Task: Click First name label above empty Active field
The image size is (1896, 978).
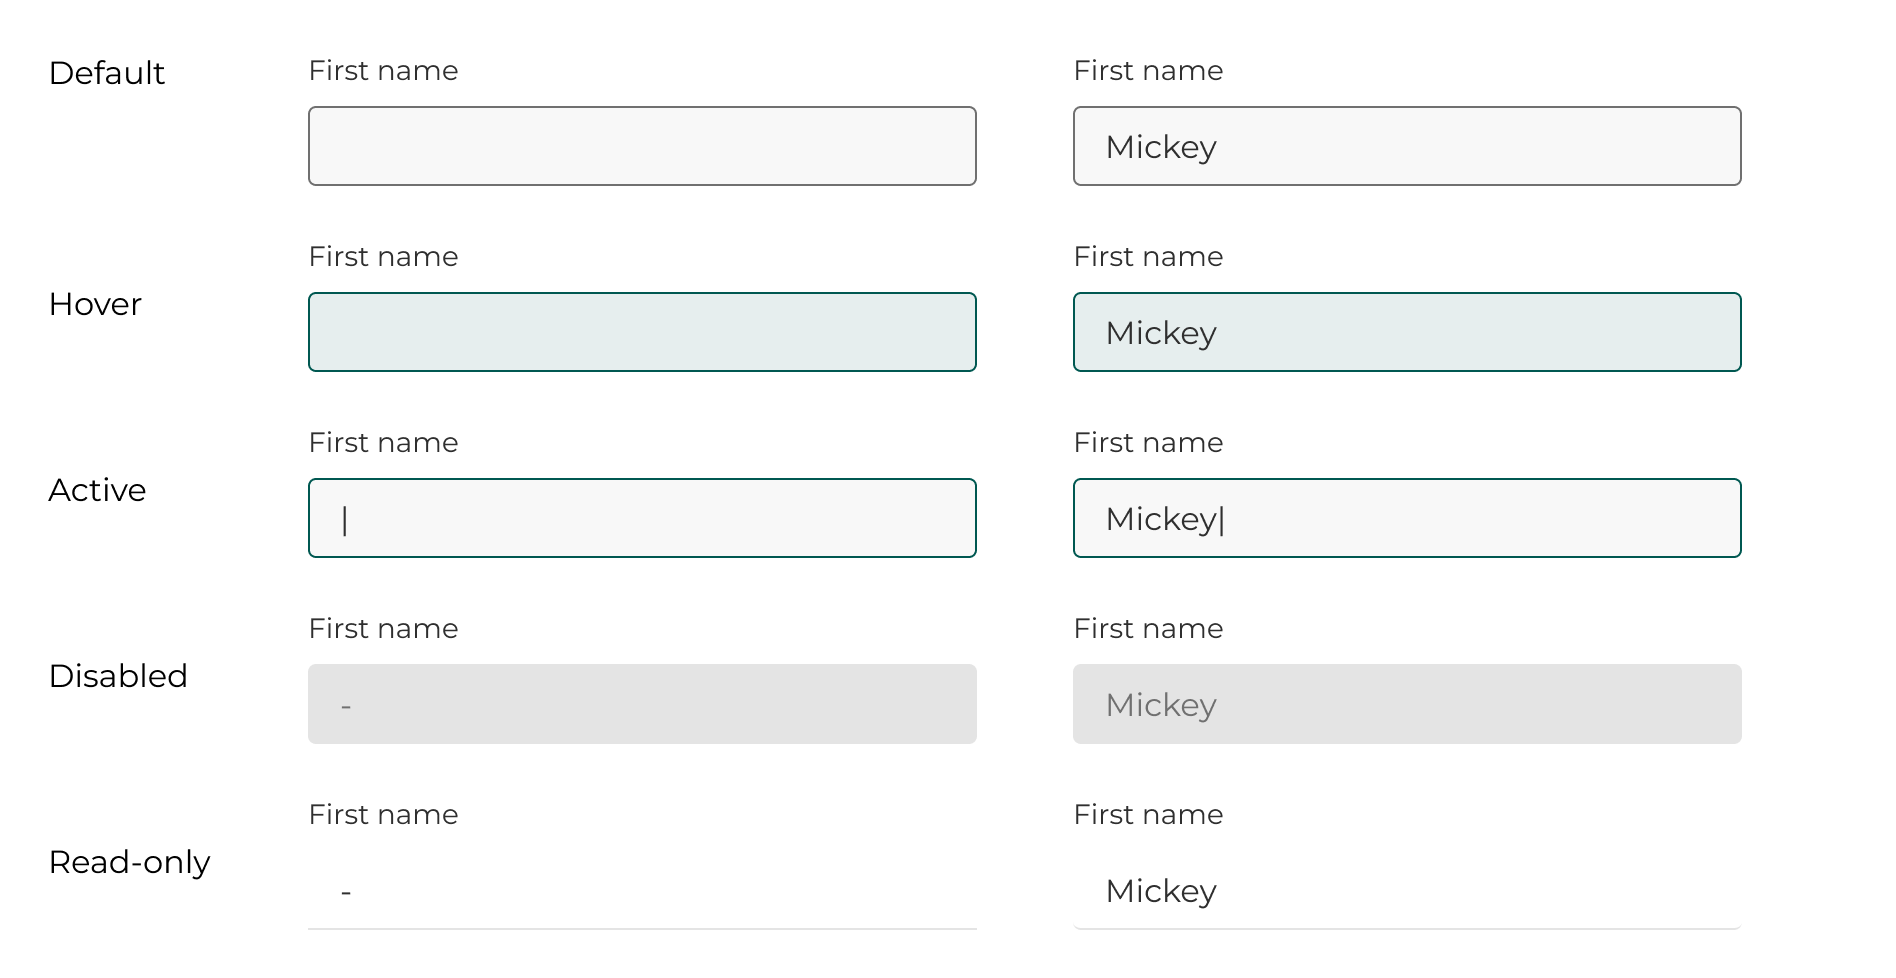Action: point(383,442)
